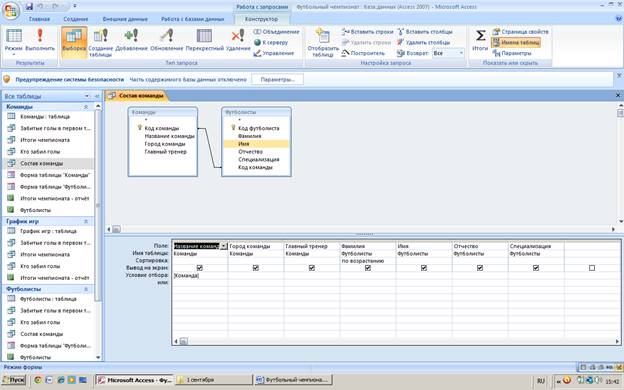
Task: Click Вставить строки
Action: point(367,31)
